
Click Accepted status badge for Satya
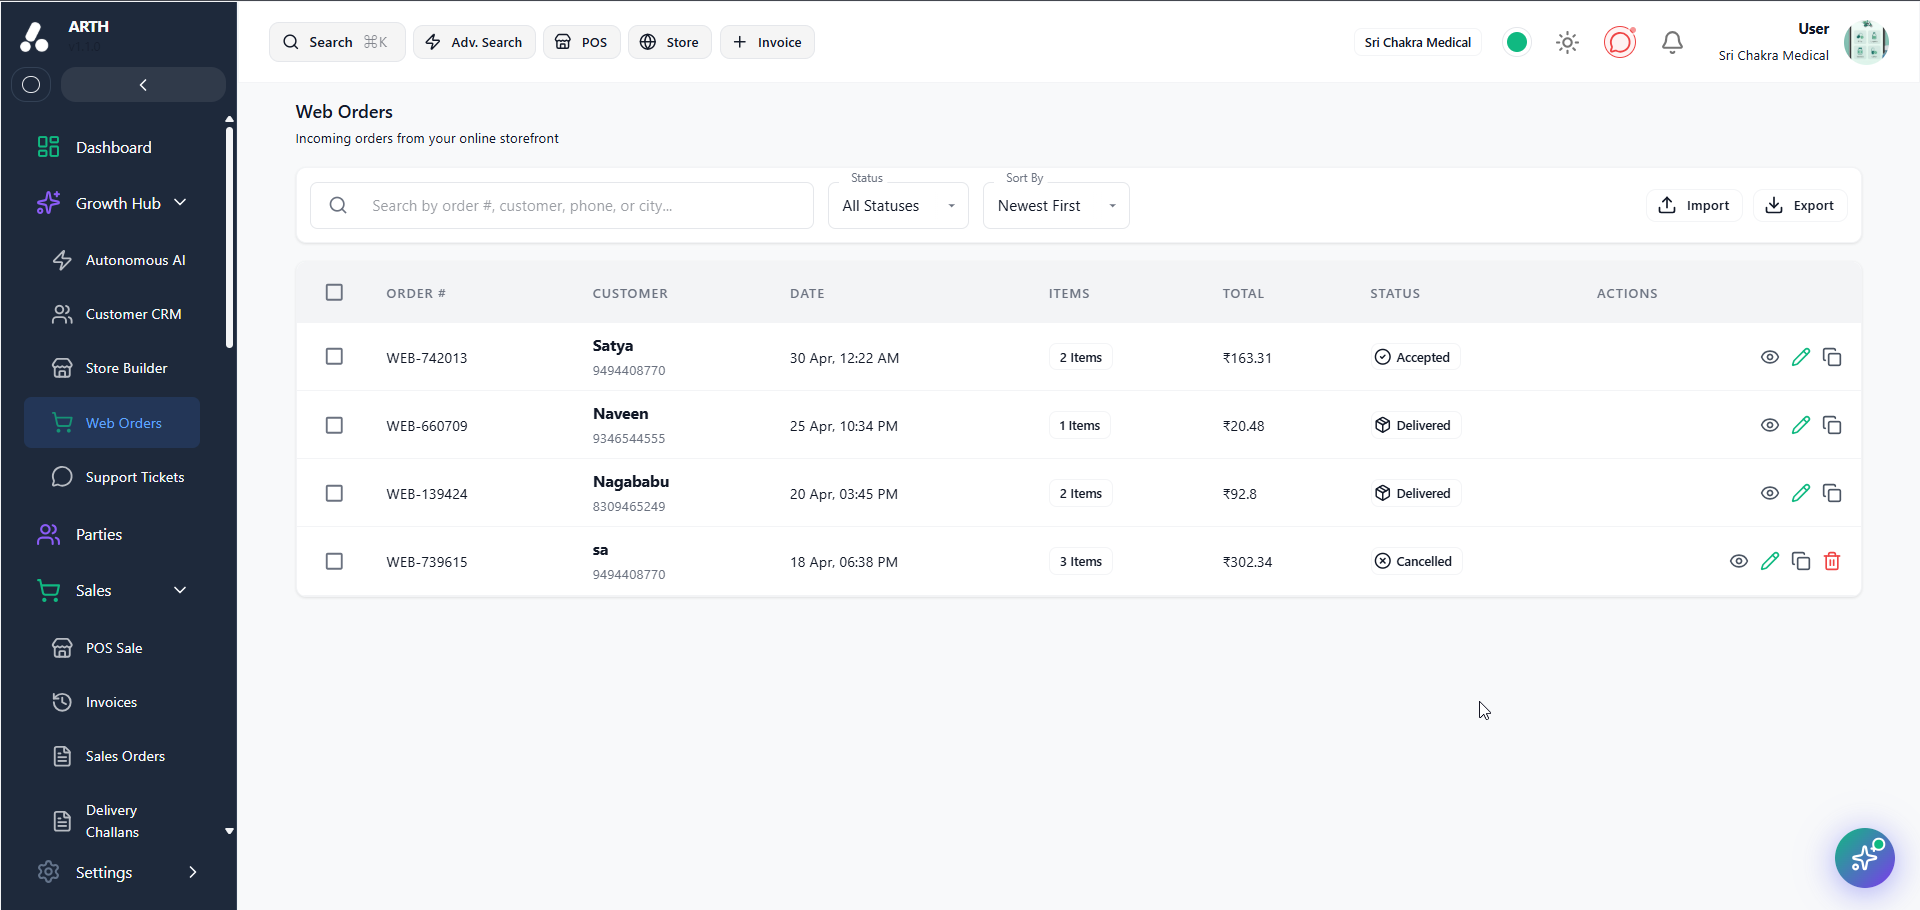tap(1414, 357)
